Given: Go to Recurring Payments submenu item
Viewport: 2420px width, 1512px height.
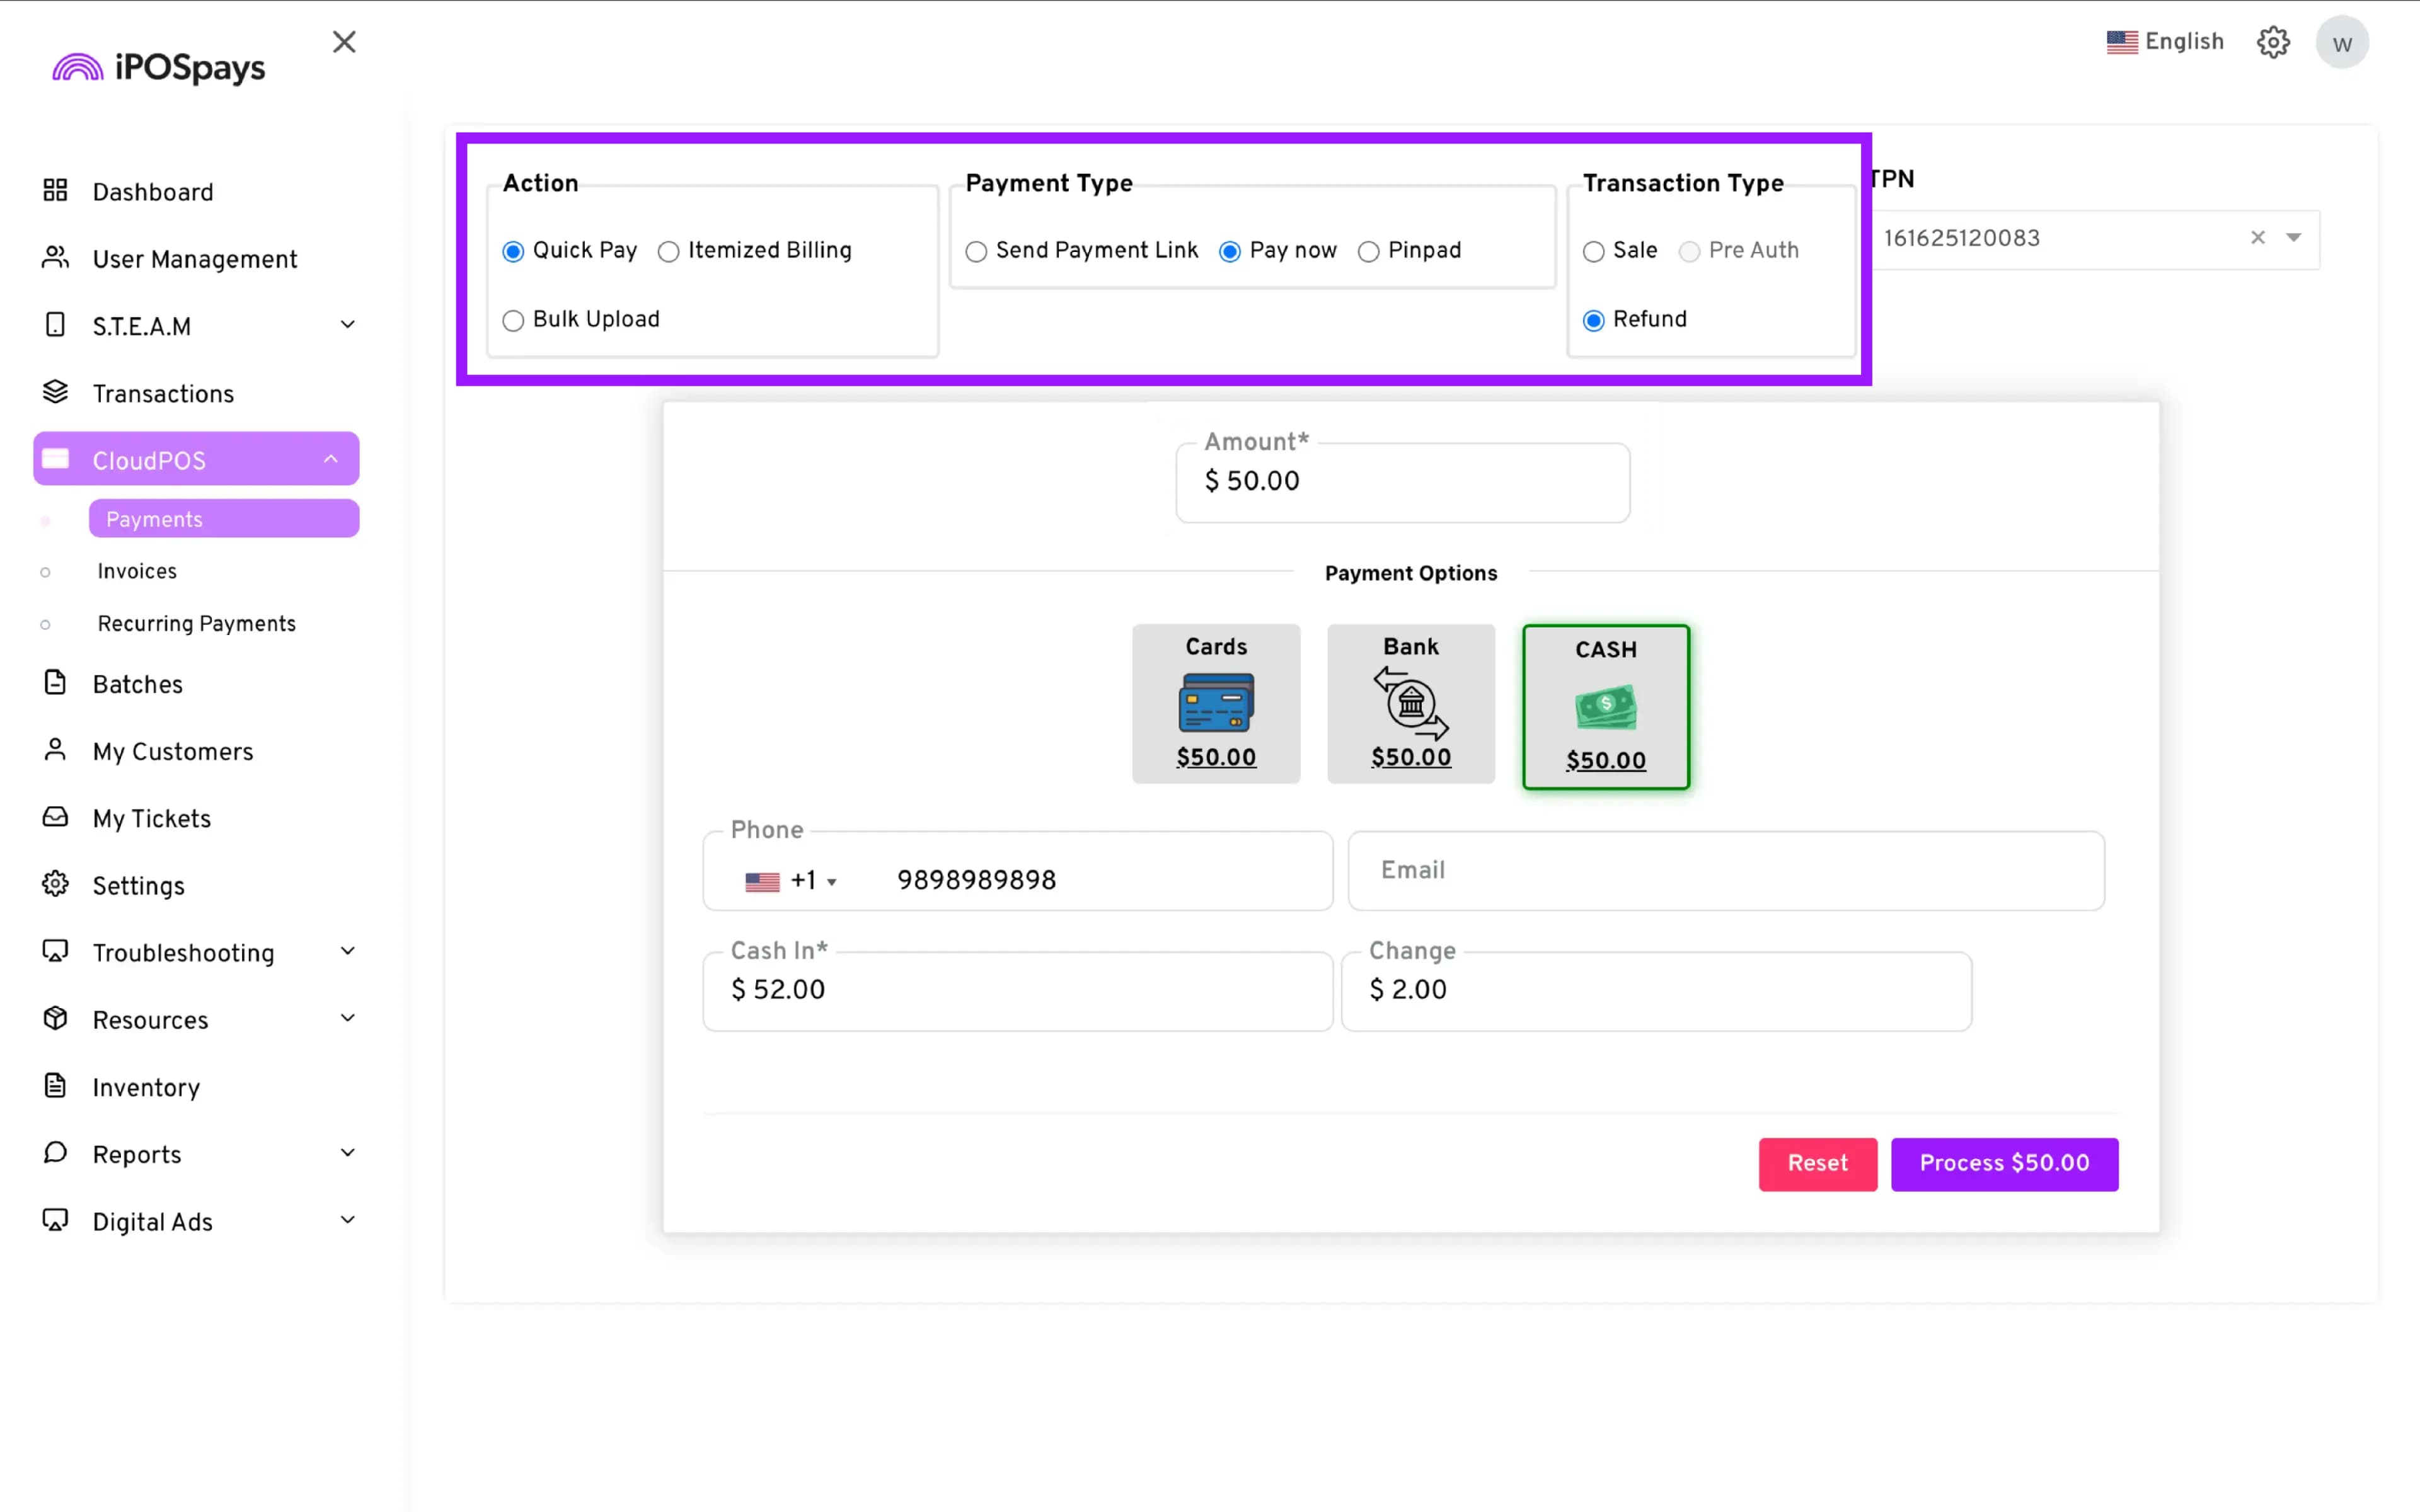Looking at the screenshot, I should pos(196,624).
